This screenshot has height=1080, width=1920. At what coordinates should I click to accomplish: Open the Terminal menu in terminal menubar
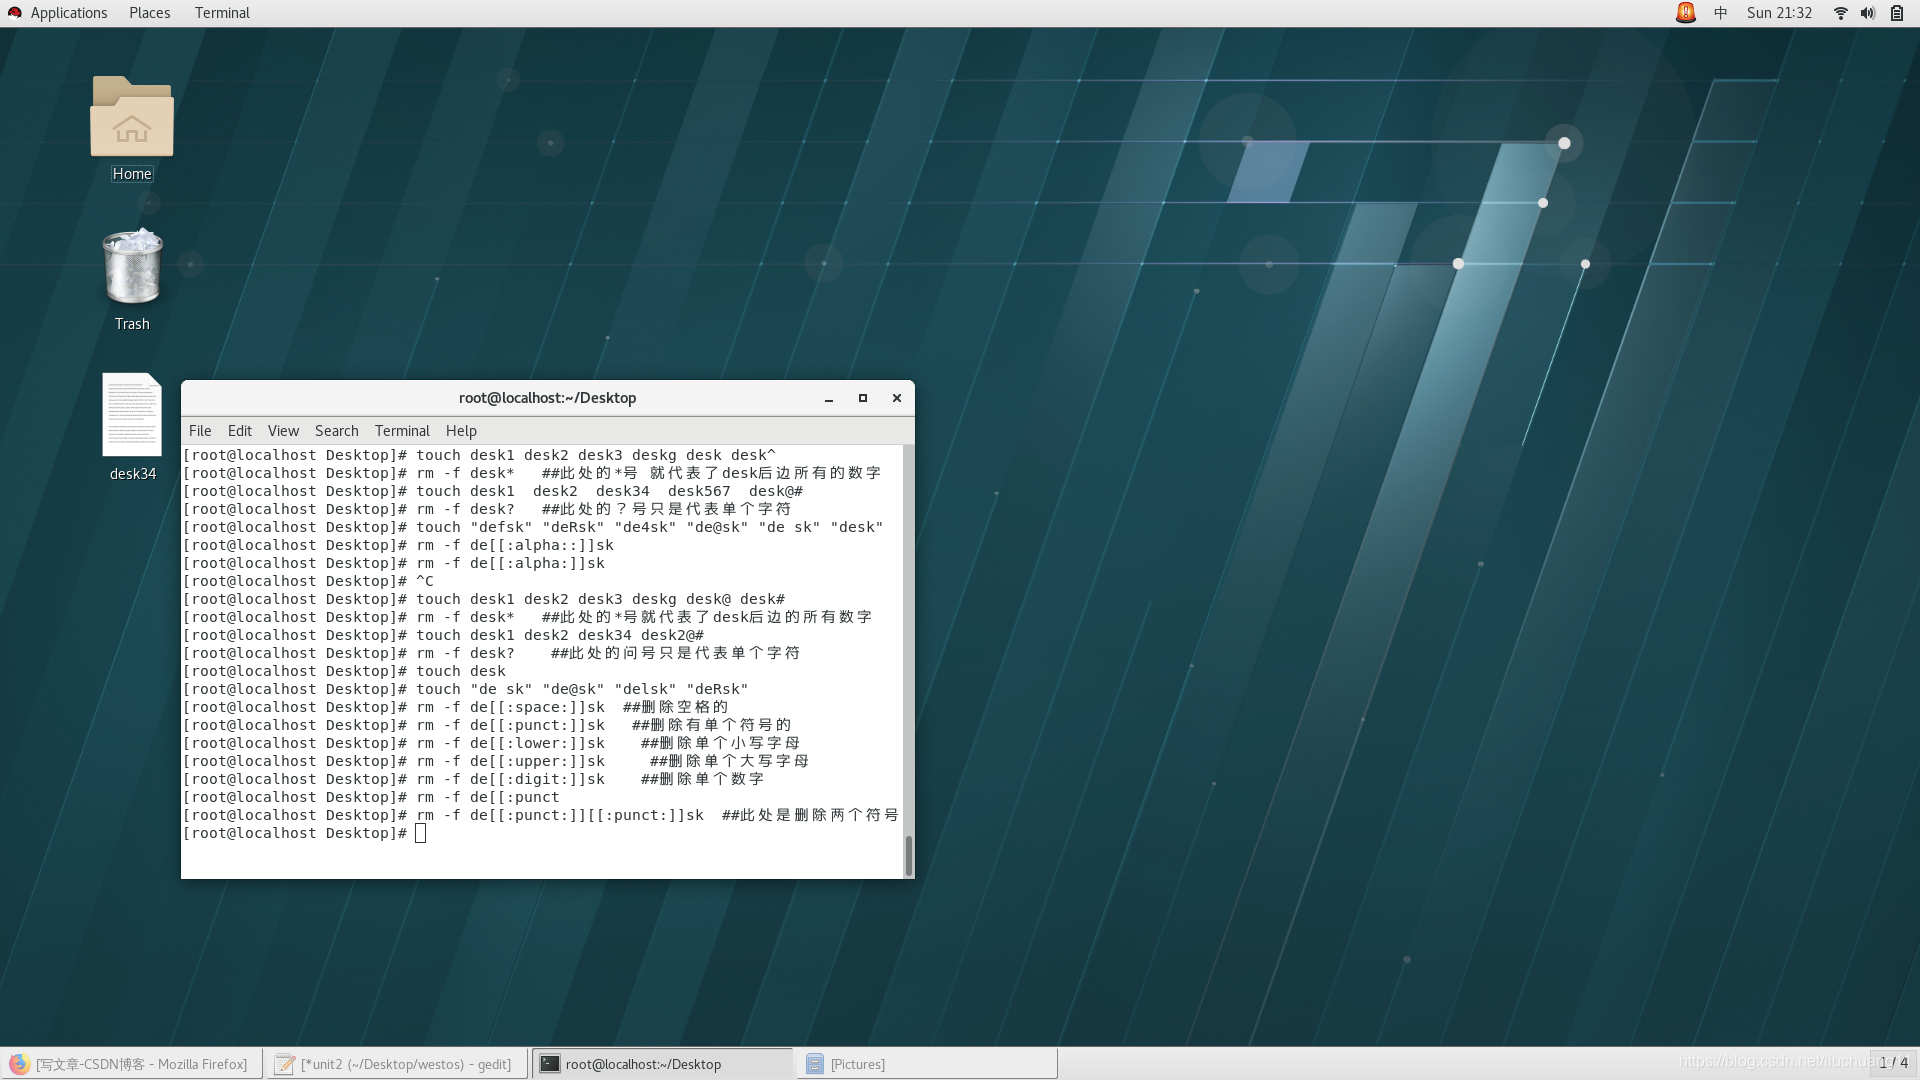tap(402, 431)
